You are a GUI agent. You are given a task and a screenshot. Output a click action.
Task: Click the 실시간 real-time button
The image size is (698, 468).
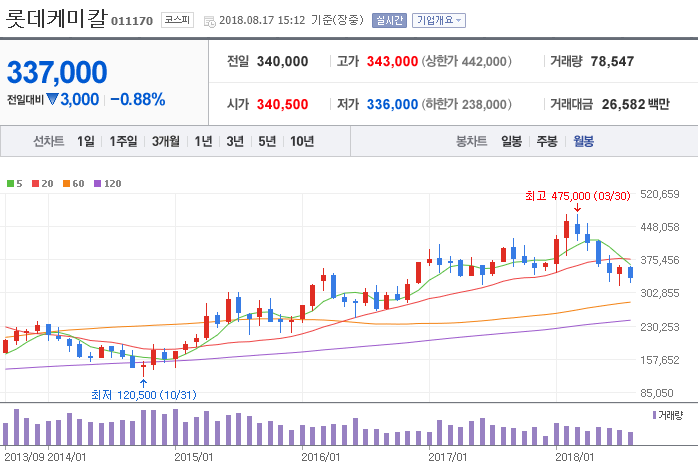390,20
